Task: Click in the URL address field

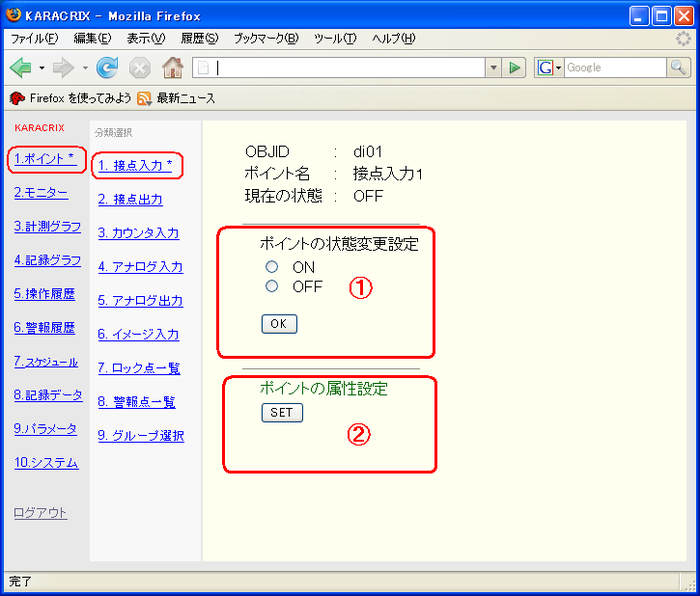Action: click(x=339, y=68)
